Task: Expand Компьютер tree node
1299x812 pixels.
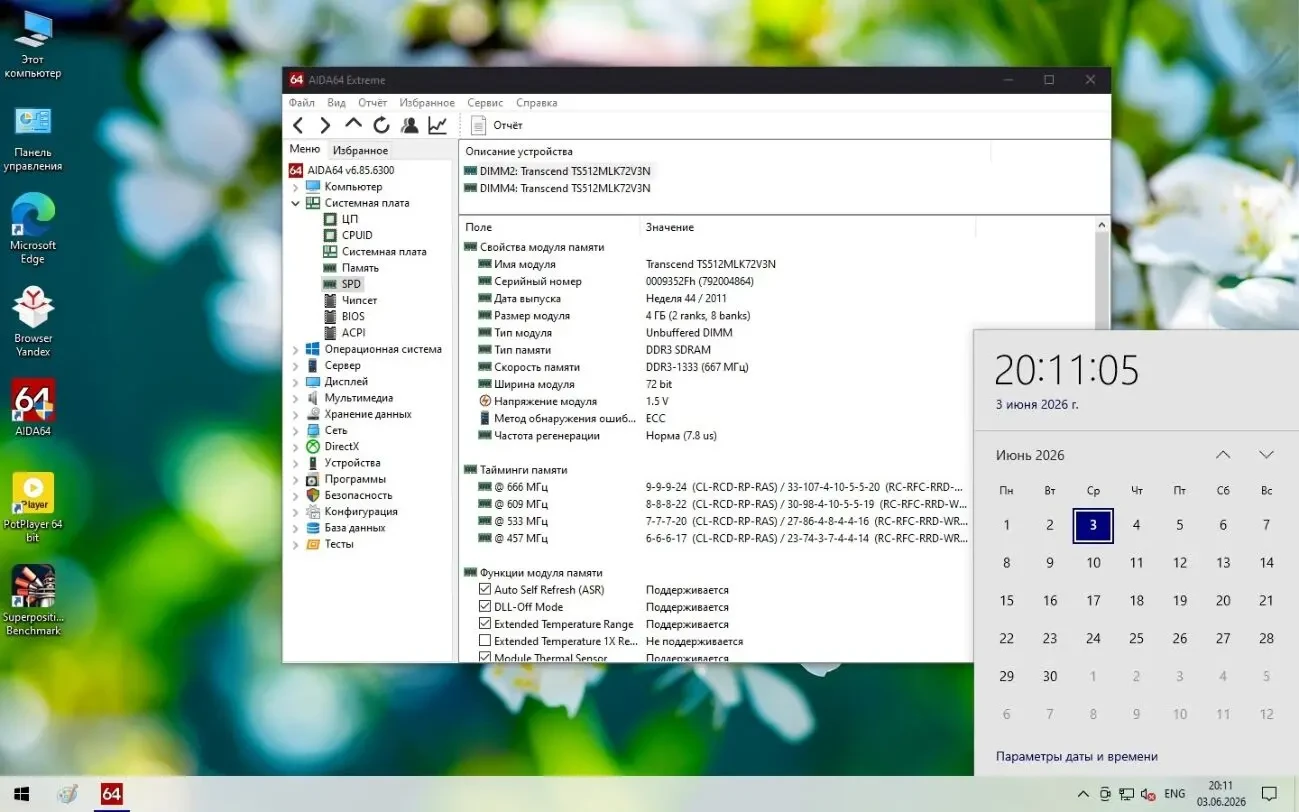Action: tap(295, 187)
